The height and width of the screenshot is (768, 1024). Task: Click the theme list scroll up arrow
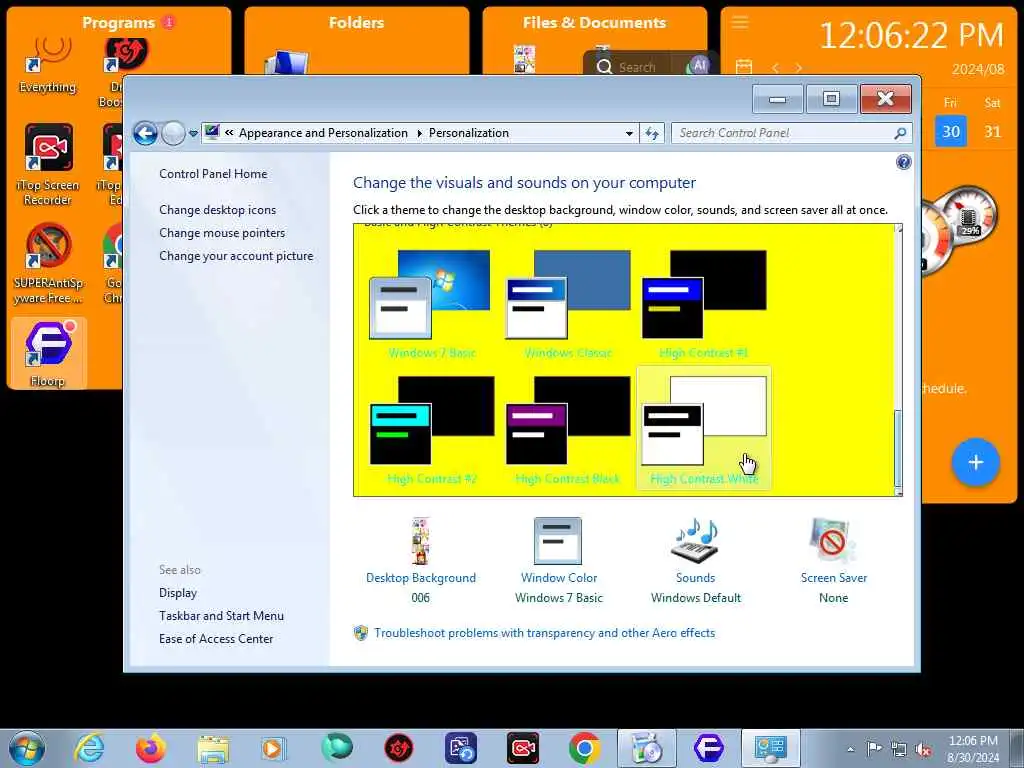(x=899, y=229)
